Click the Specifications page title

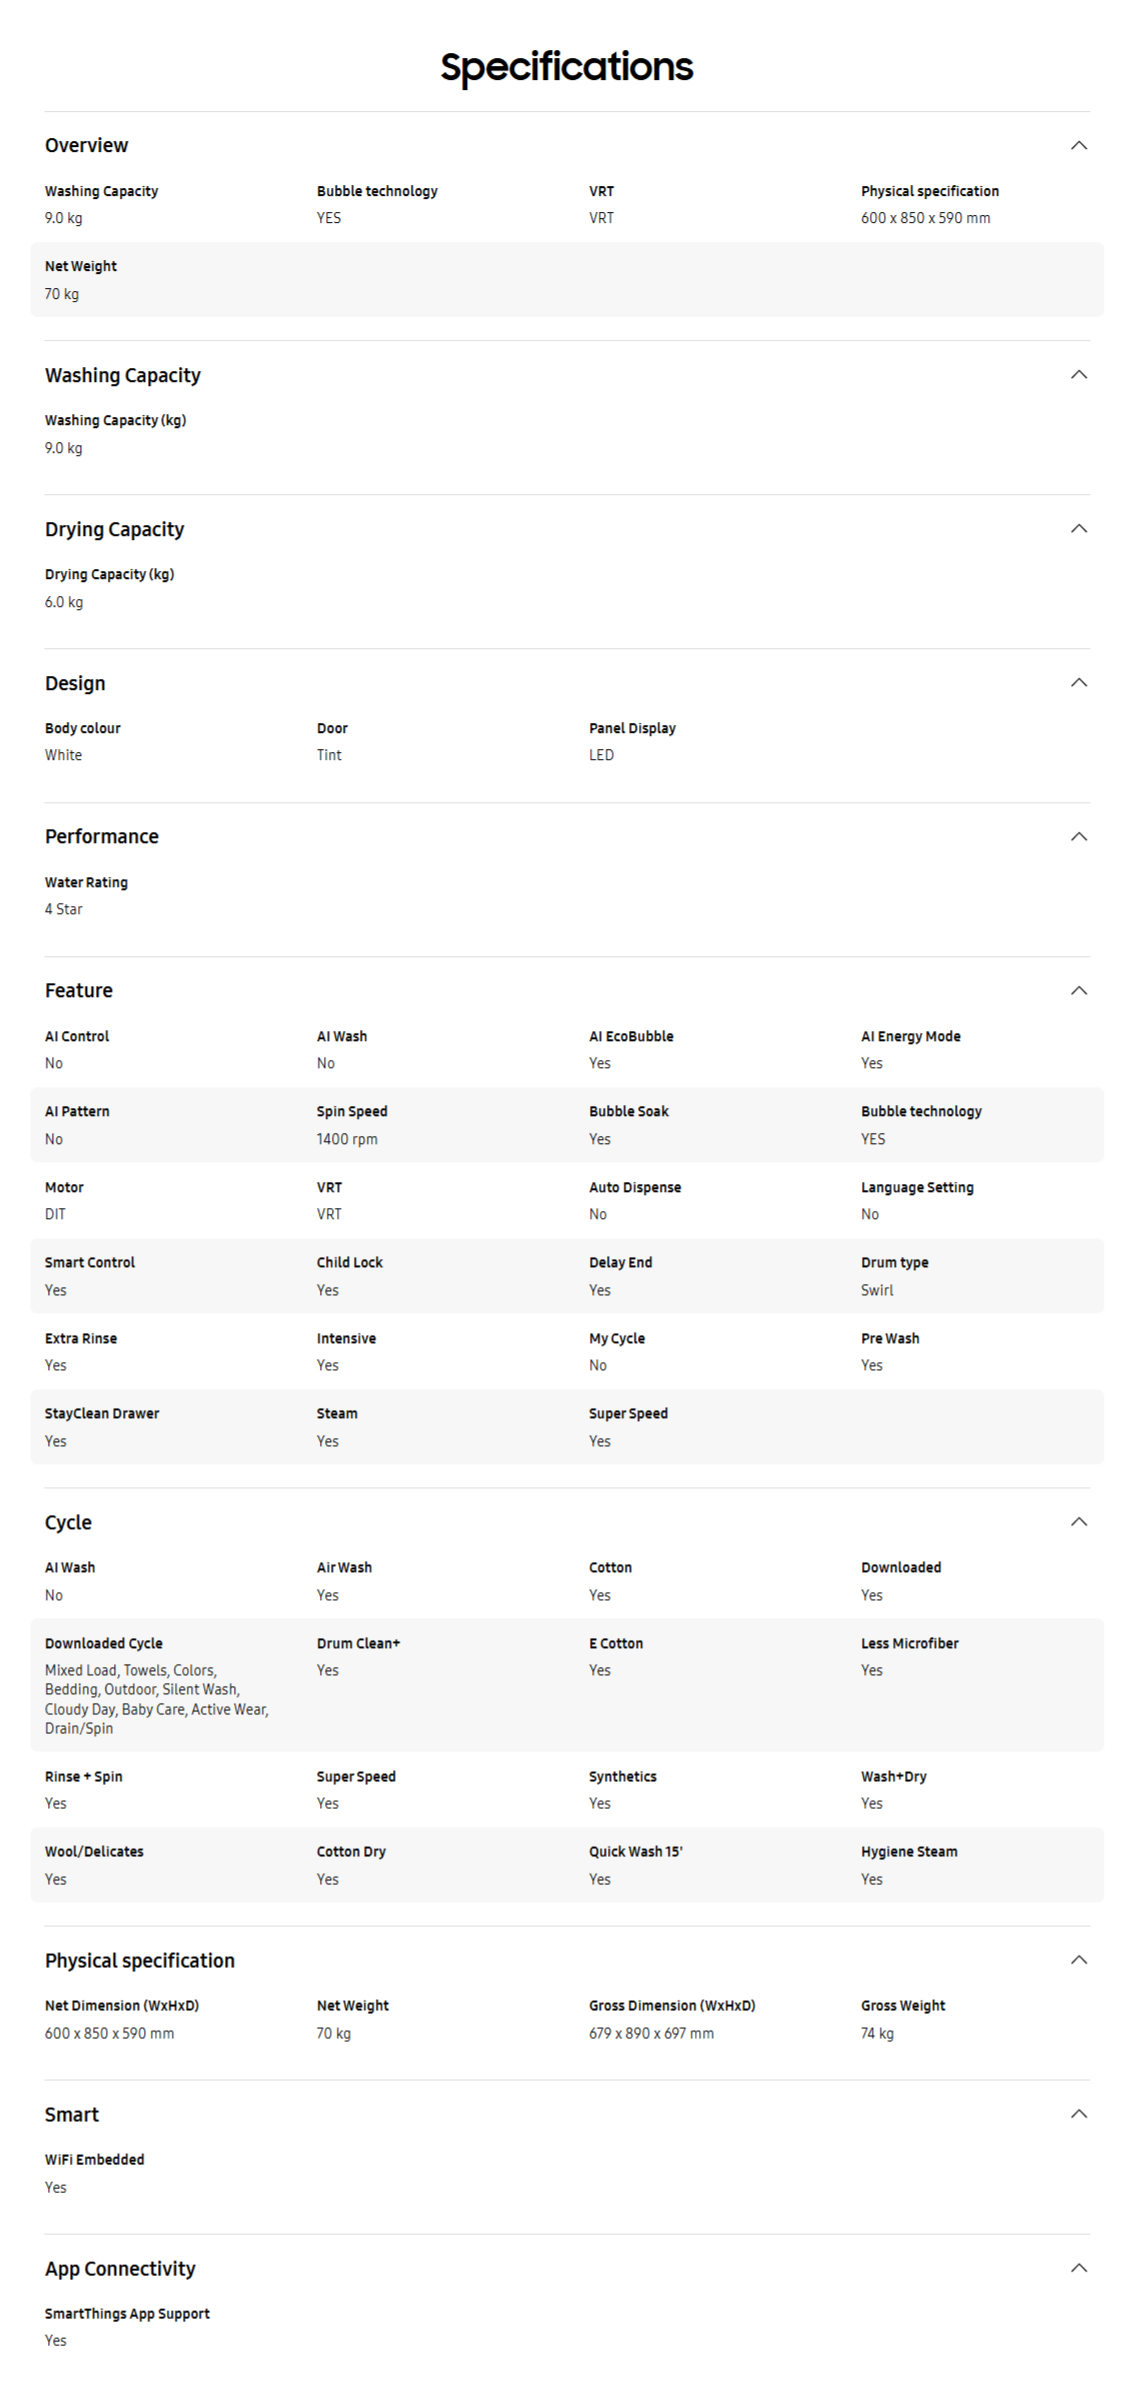566,67
